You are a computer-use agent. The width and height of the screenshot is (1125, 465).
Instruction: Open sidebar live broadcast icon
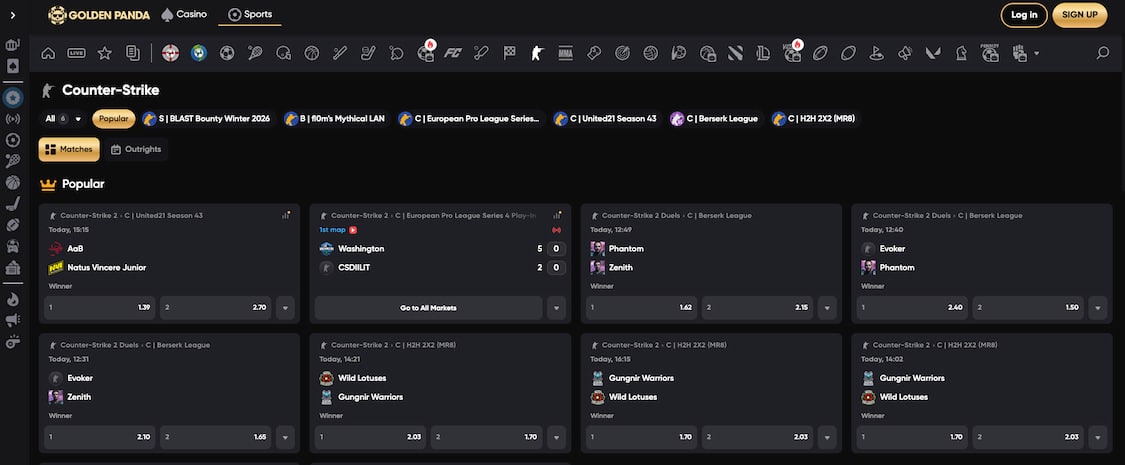[13, 119]
